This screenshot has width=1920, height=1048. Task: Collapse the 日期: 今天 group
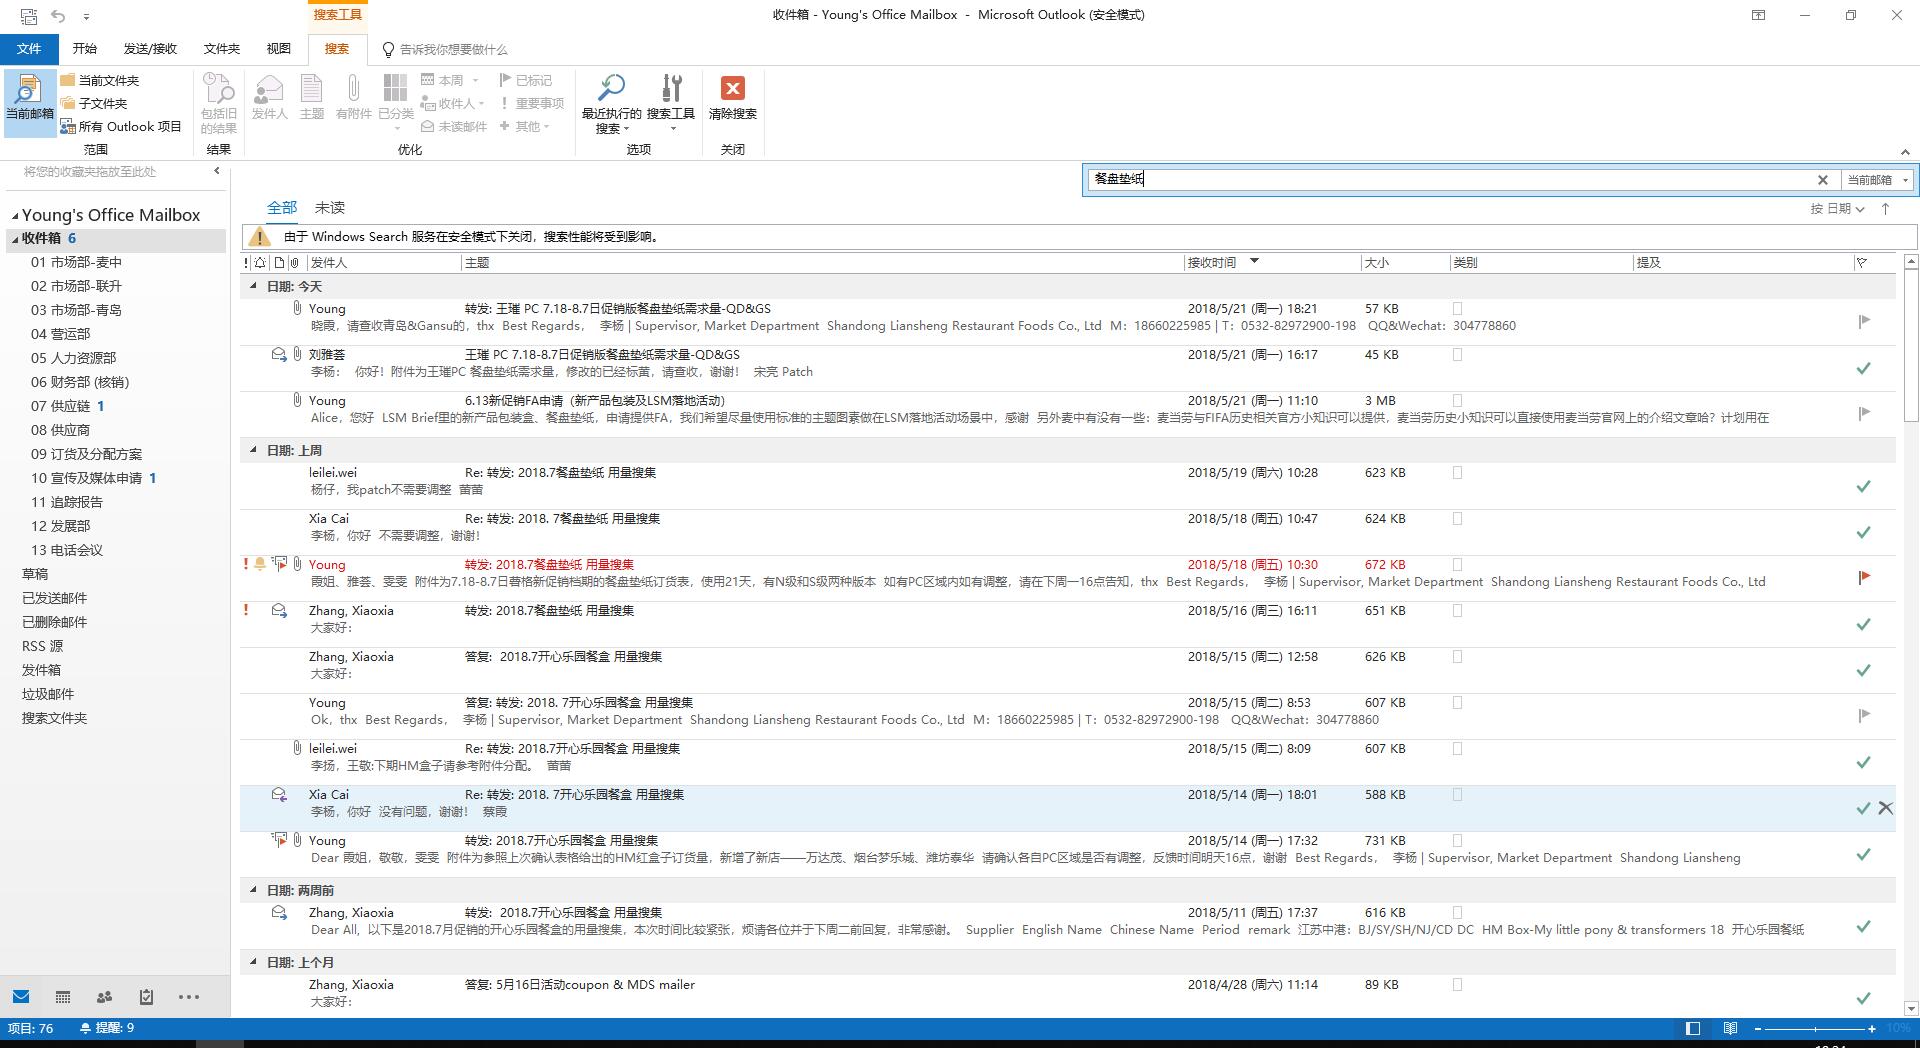pyautogui.click(x=253, y=287)
